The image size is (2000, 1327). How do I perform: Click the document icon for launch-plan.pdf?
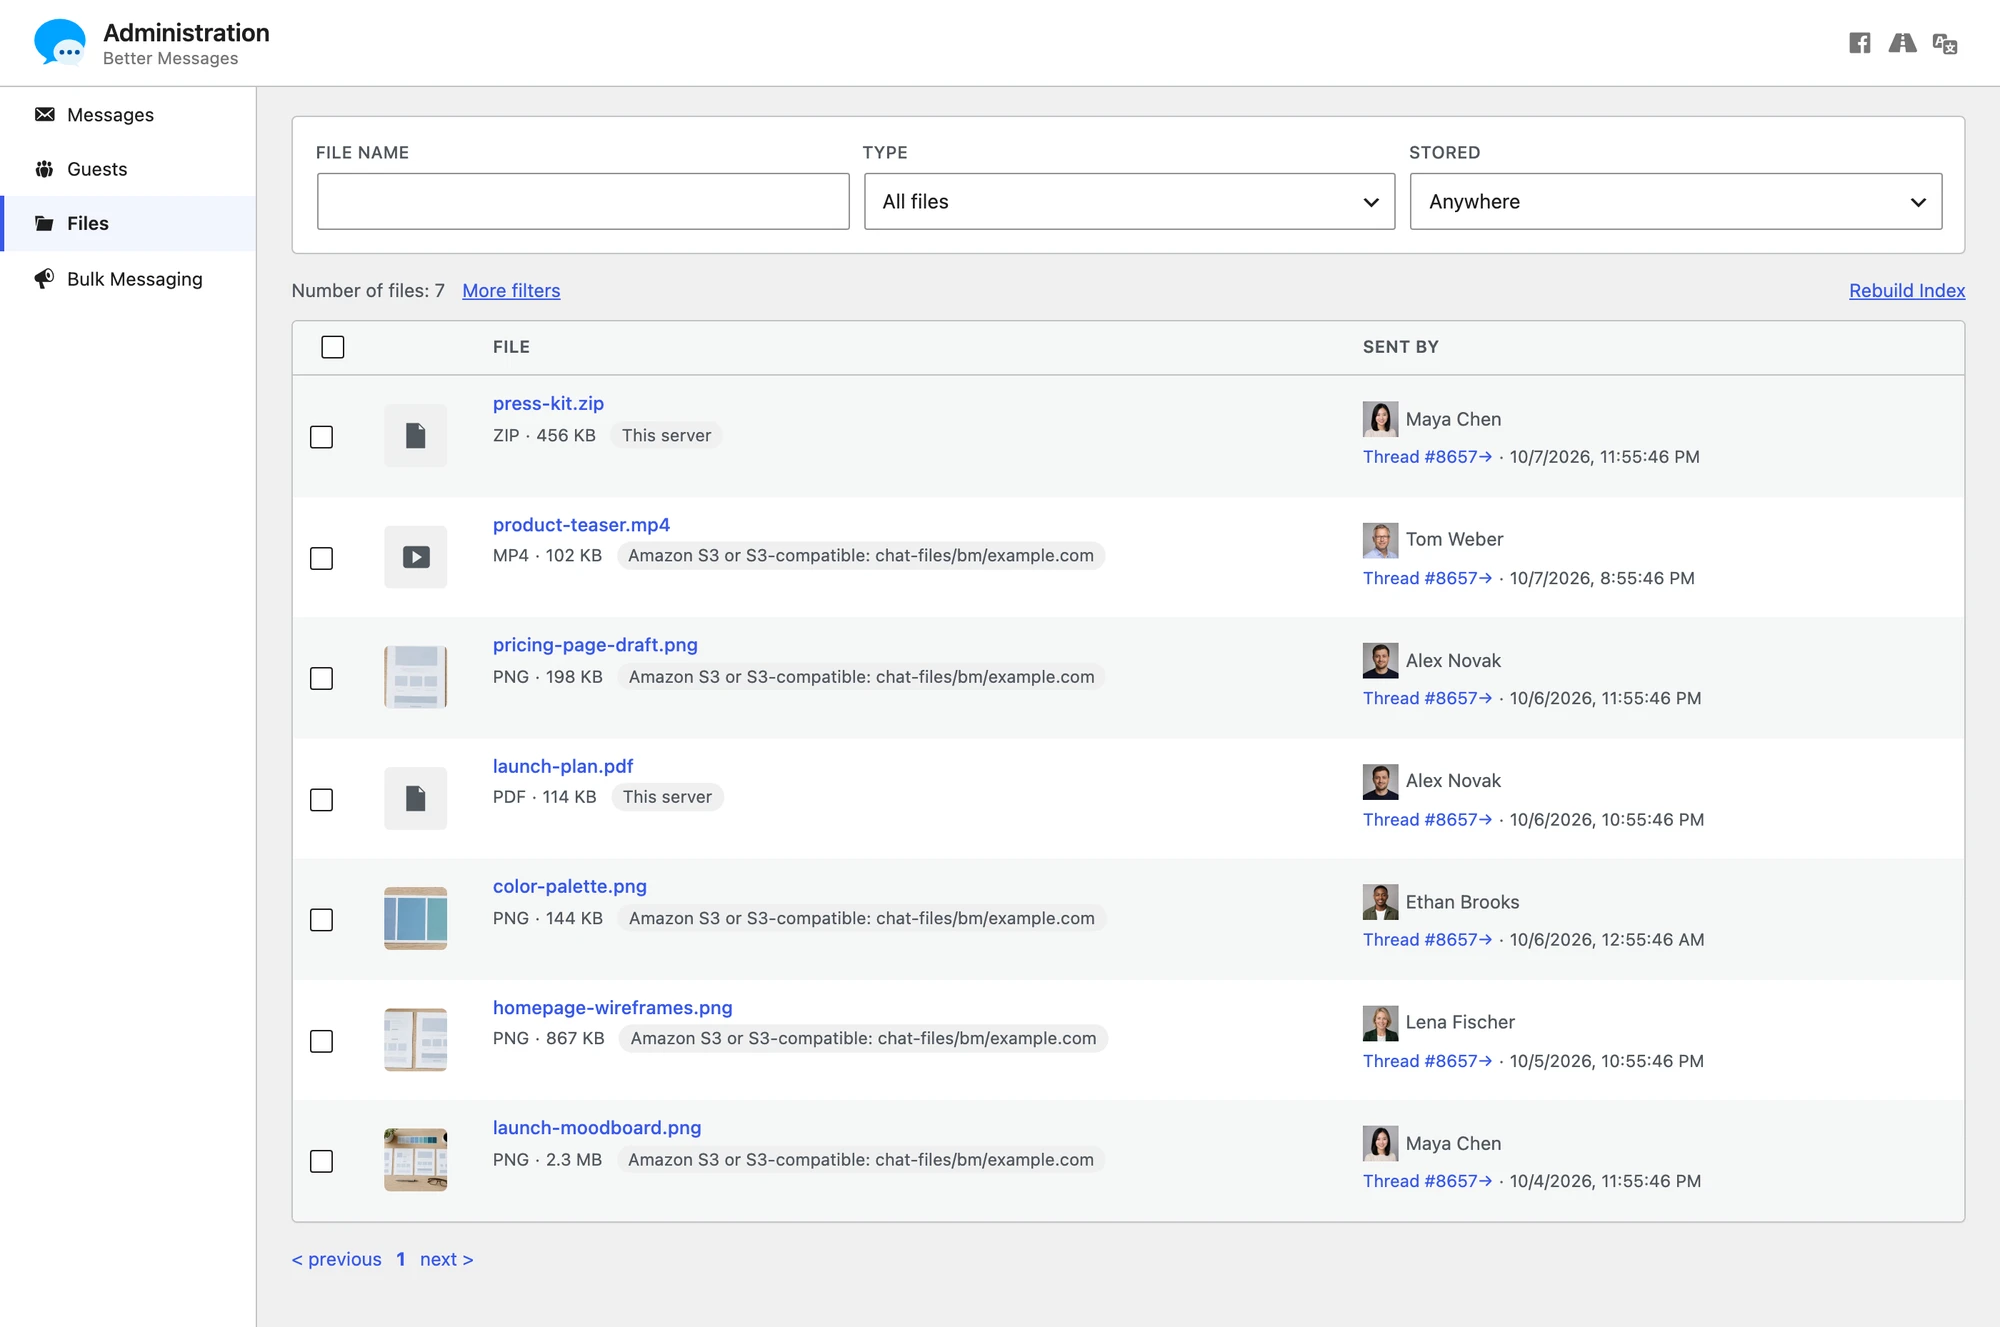[x=415, y=798]
